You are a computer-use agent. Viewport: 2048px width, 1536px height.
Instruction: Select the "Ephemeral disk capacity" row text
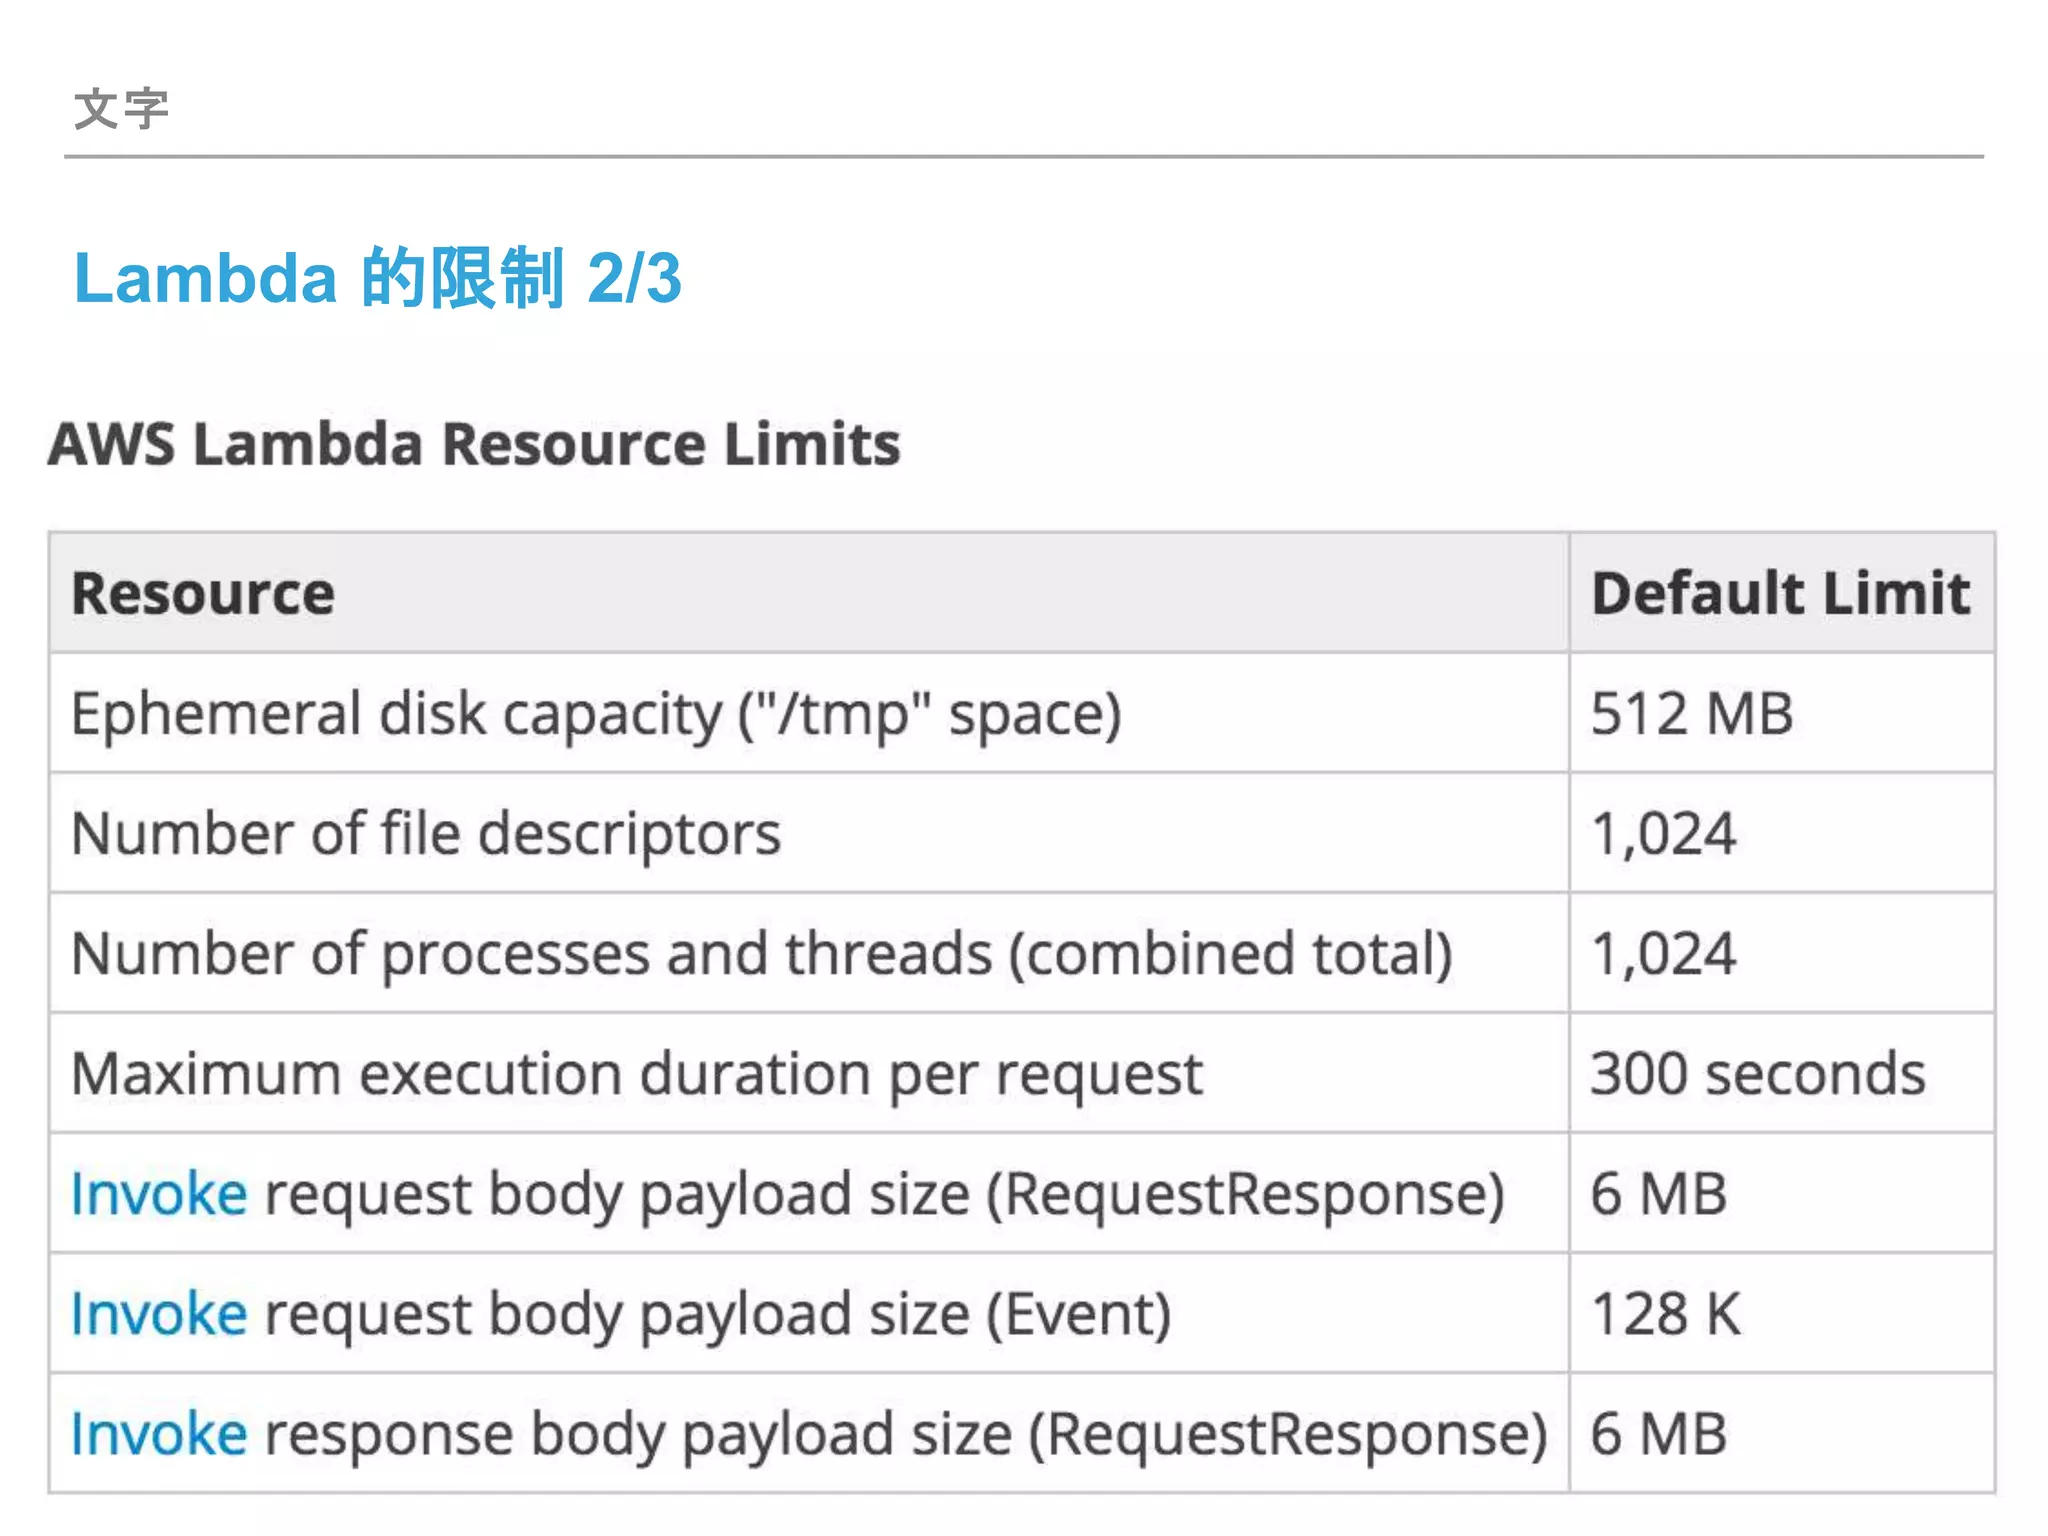[596, 714]
